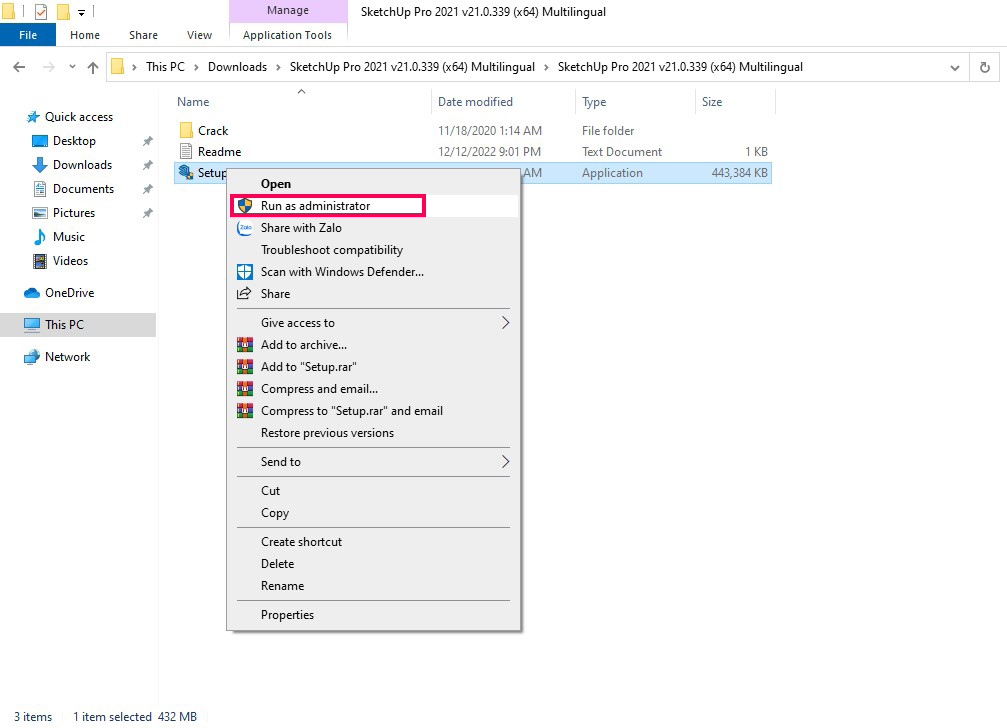This screenshot has height=728, width=1007.
Task: Click the Crack folder icon
Action: (185, 131)
